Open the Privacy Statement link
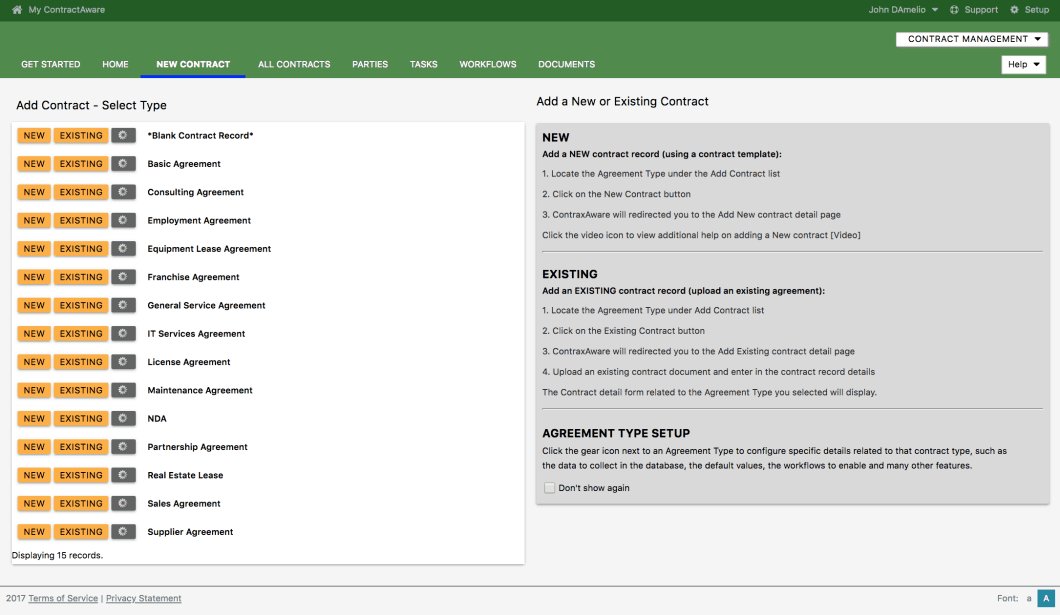This screenshot has width=1060, height=615. click(143, 598)
